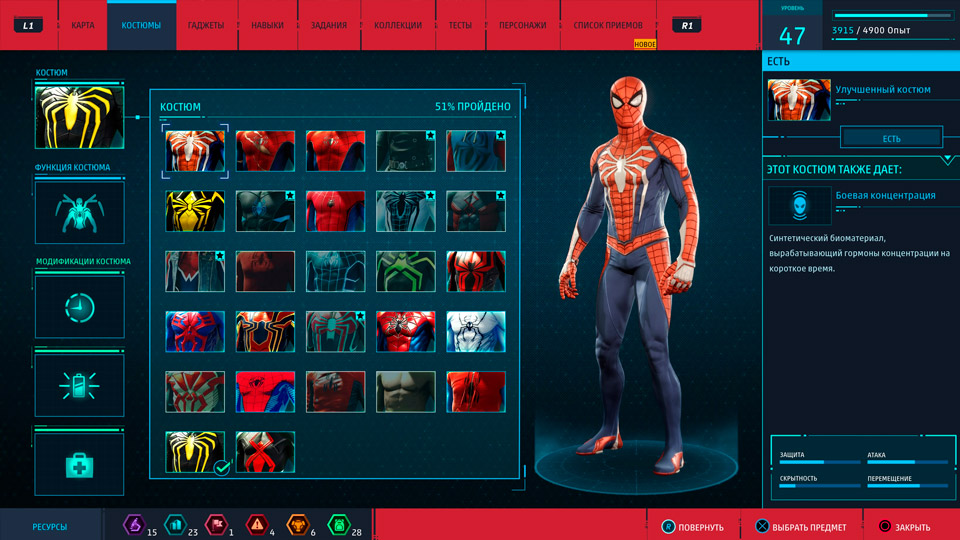Click Повернуть rotate prompt
Image resolution: width=960 pixels, height=540 pixels.
click(x=692, y=527)
